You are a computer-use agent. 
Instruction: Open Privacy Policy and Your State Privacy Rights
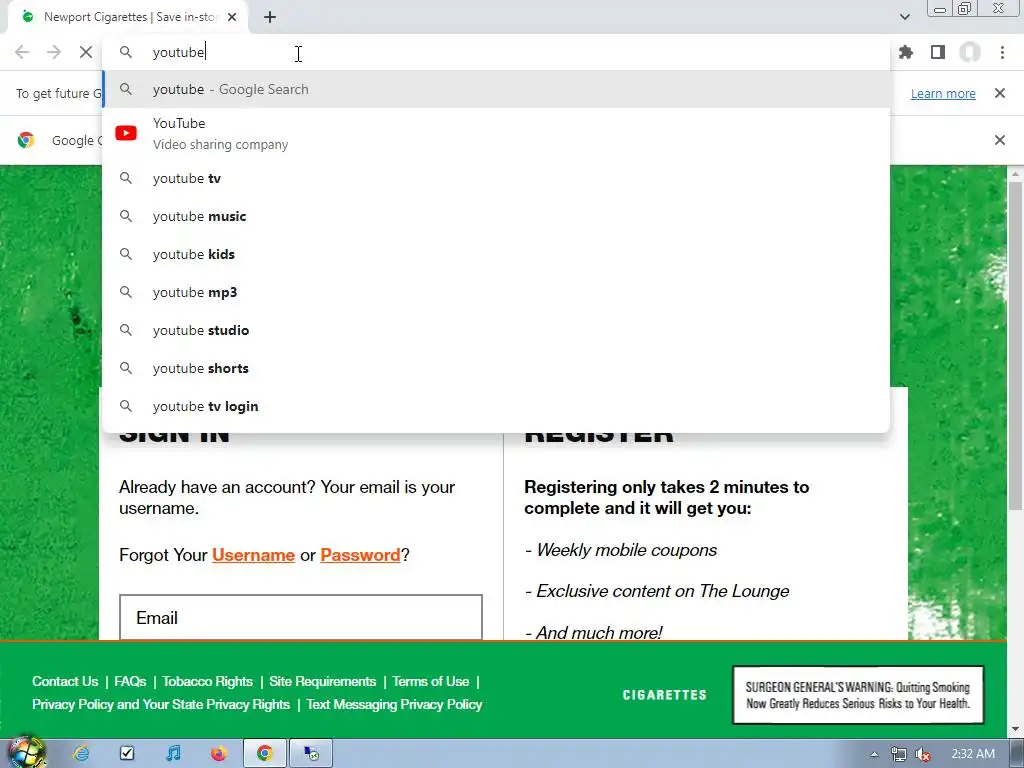pyautogui.click(x=161, y=704)
